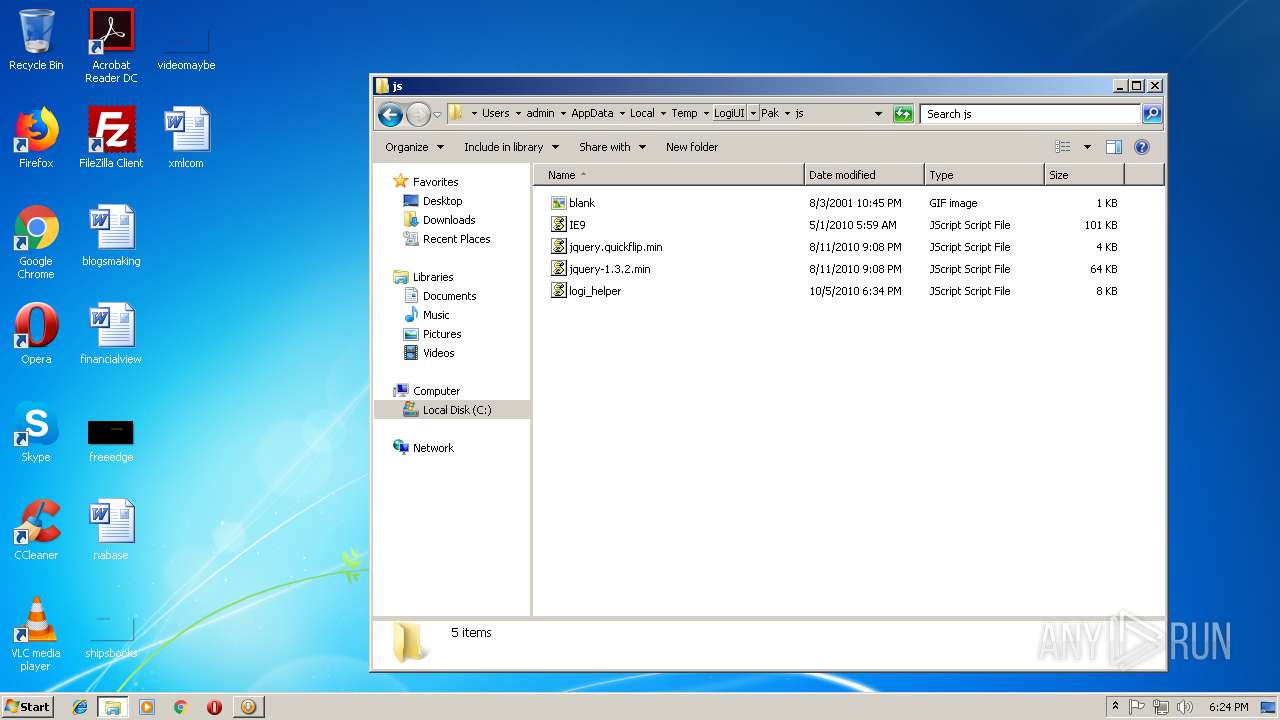Open the Share with dropdown

(x=612, y=147)
